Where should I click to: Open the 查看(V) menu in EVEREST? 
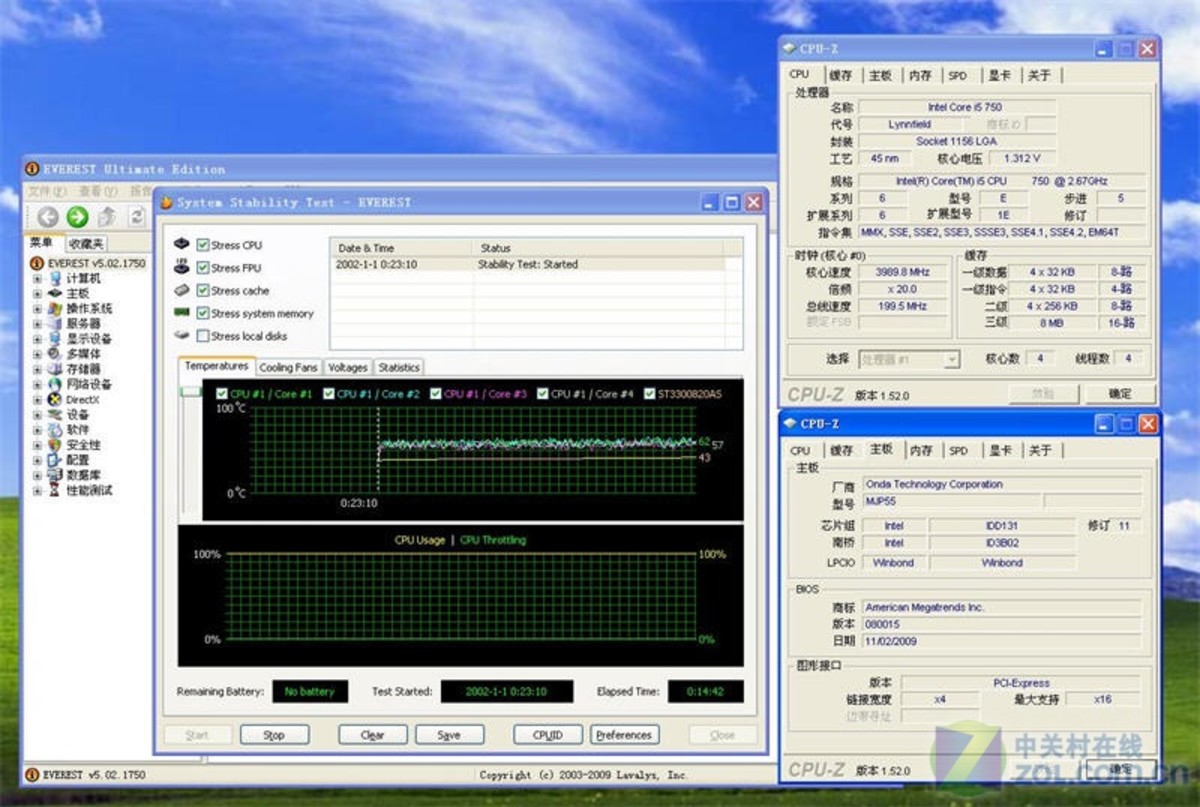97,190
